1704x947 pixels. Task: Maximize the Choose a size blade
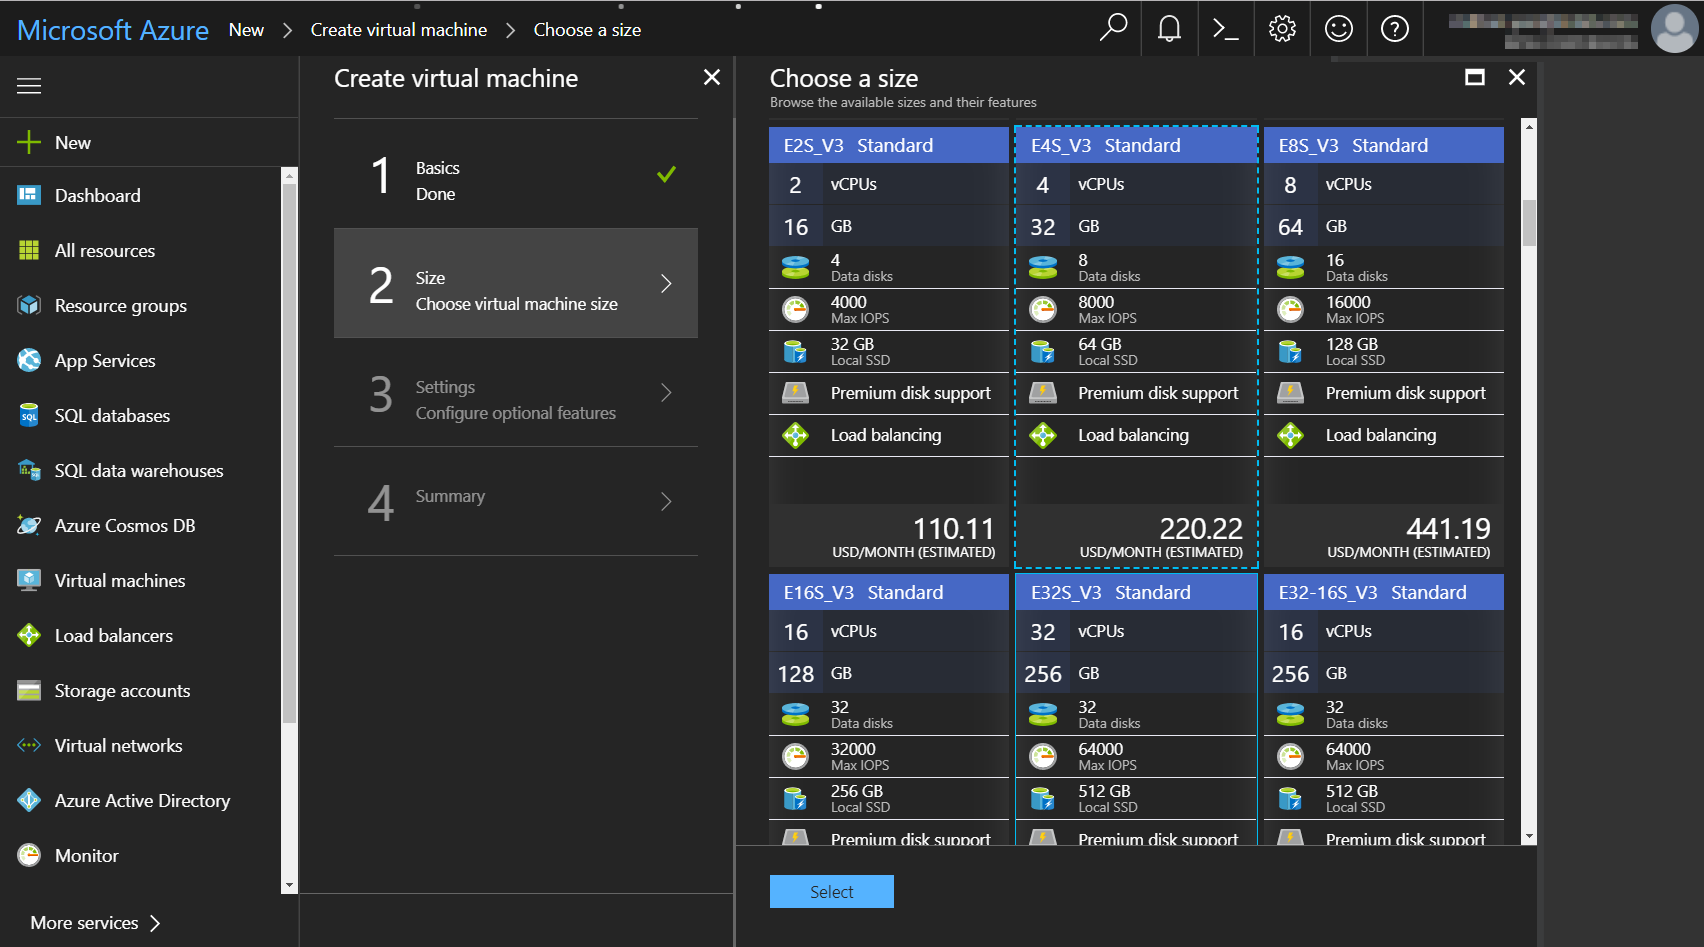(x=1474, y=78)
